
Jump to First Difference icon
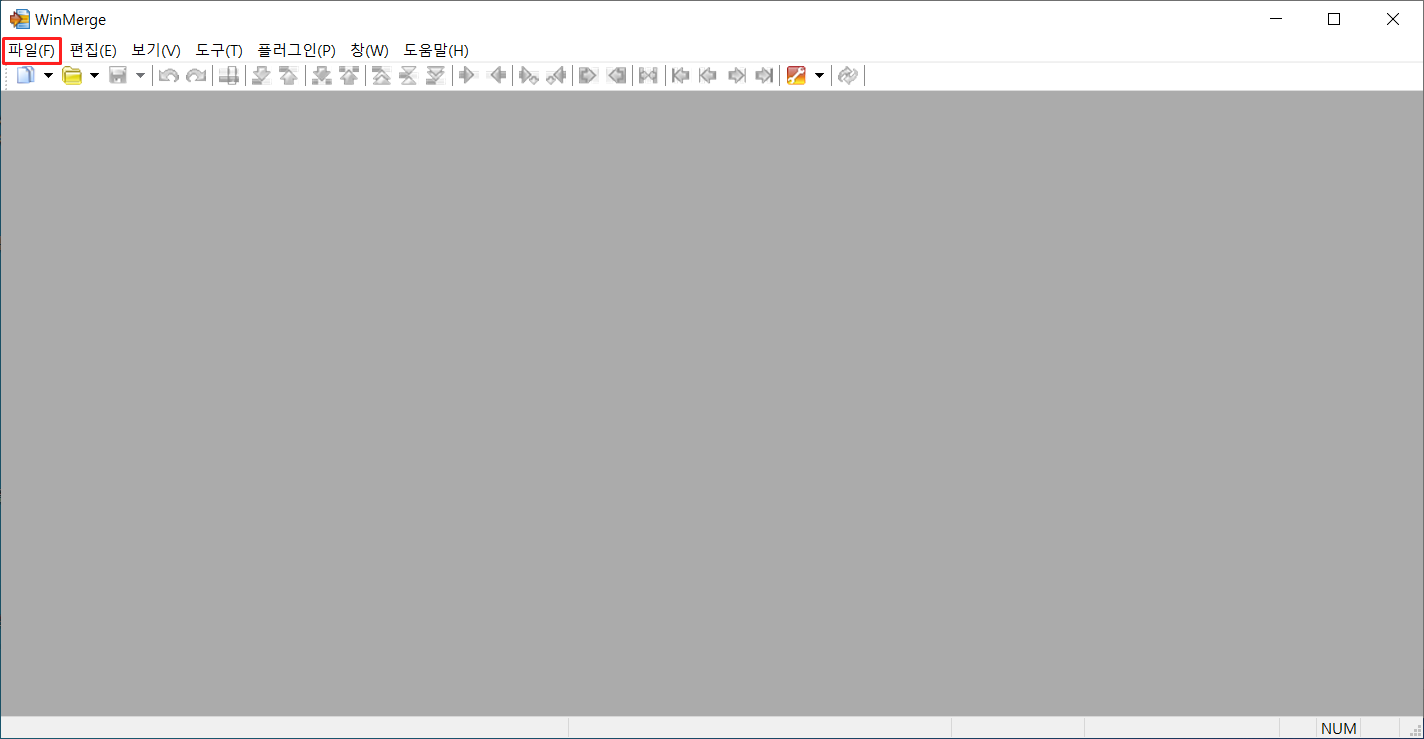point(381,75)
